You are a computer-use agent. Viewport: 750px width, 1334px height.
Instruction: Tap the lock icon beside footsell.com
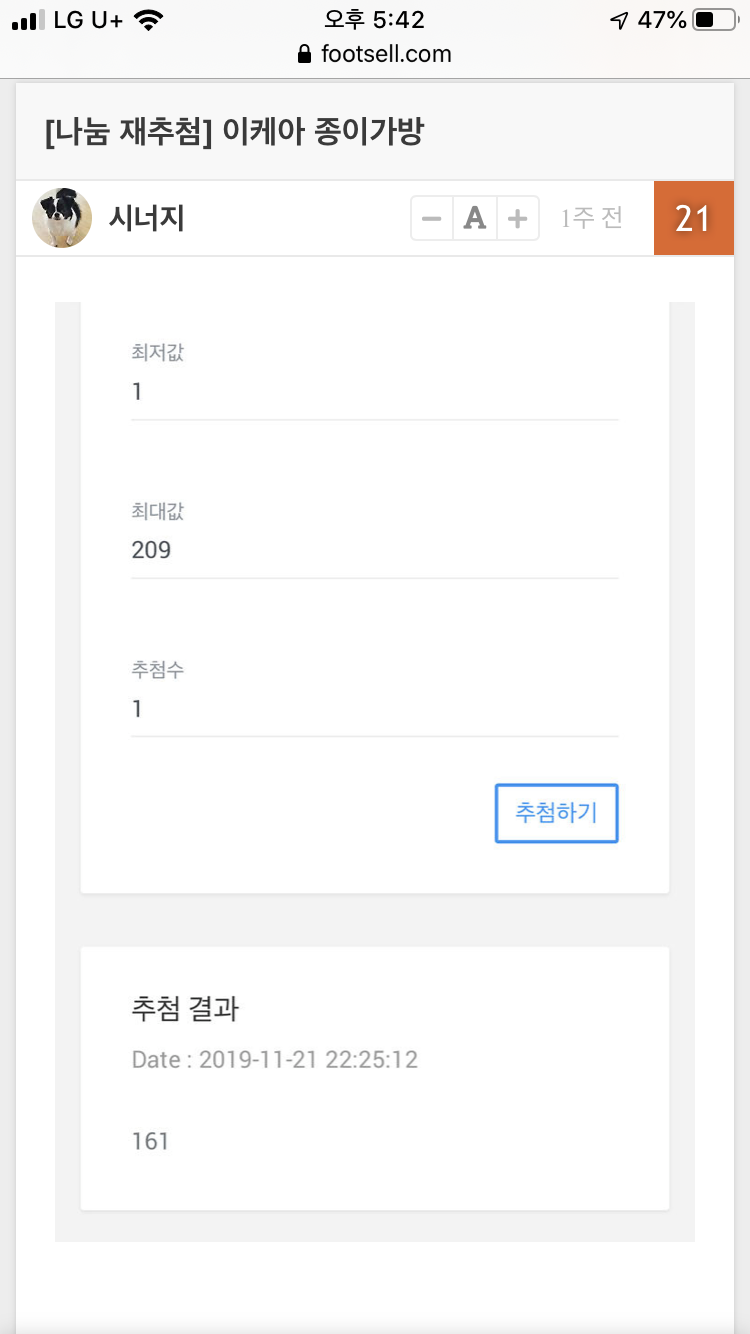[x=305, y=54]
